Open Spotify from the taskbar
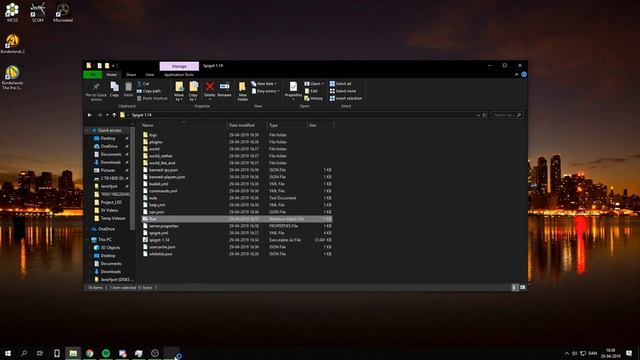The width and height of the screenshot is (640, 360). pos(106,353)
